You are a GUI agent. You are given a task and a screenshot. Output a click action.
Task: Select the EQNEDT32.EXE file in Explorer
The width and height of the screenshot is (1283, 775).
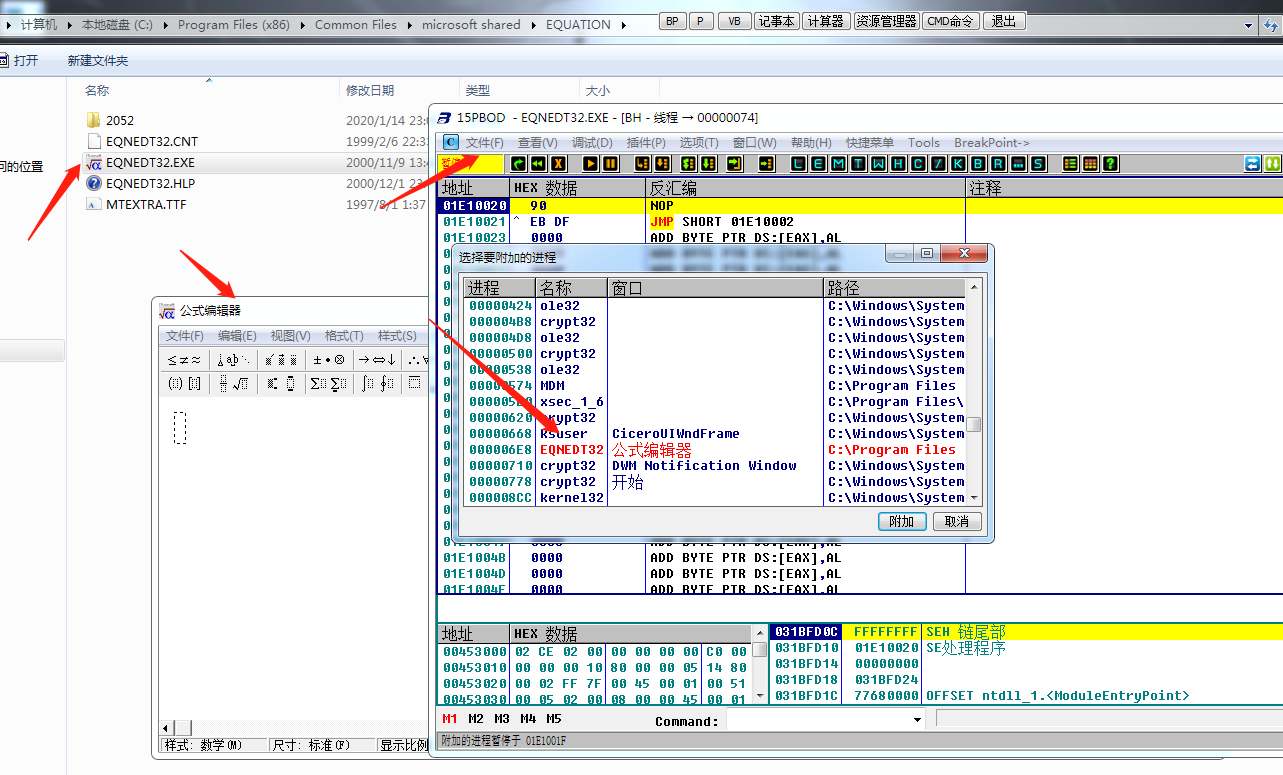pyautogui.click(x=151, y=162)
